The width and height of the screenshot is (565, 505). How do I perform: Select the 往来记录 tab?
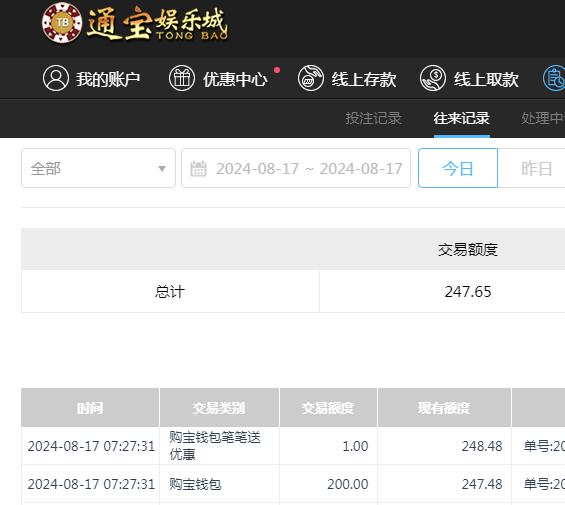pos(462,118)
